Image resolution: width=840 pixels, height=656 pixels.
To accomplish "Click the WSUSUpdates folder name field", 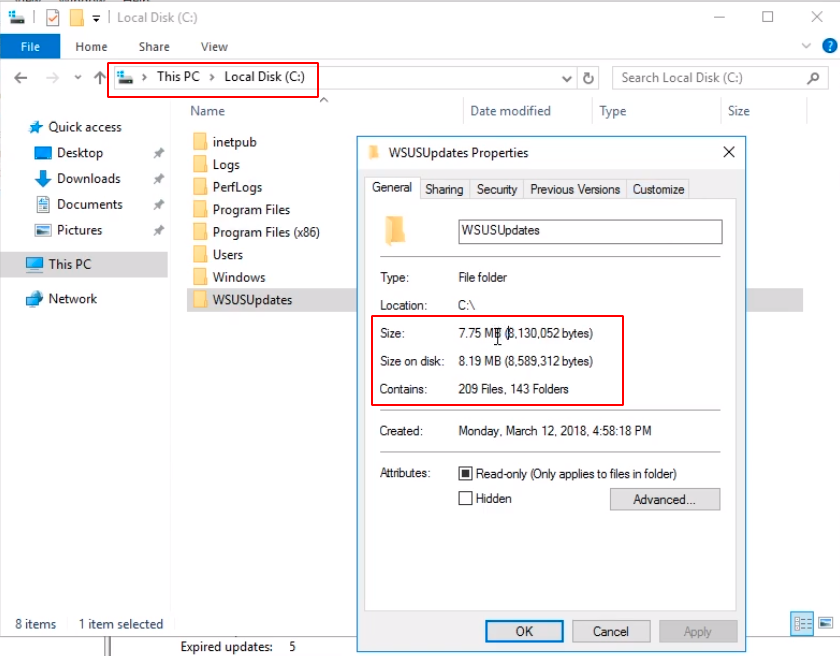I will pos(590,231).
